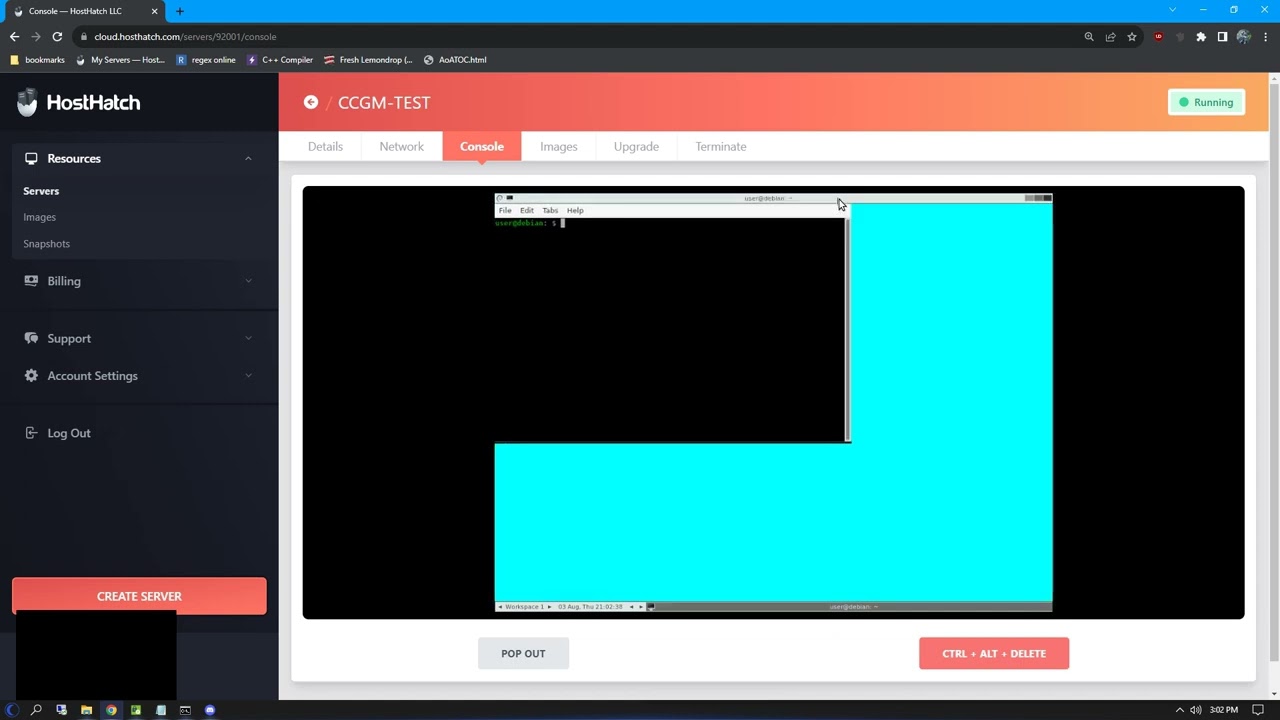
Task: Open the tab search dropdown in Chrome title bar
Action: tap(1172, 10)
